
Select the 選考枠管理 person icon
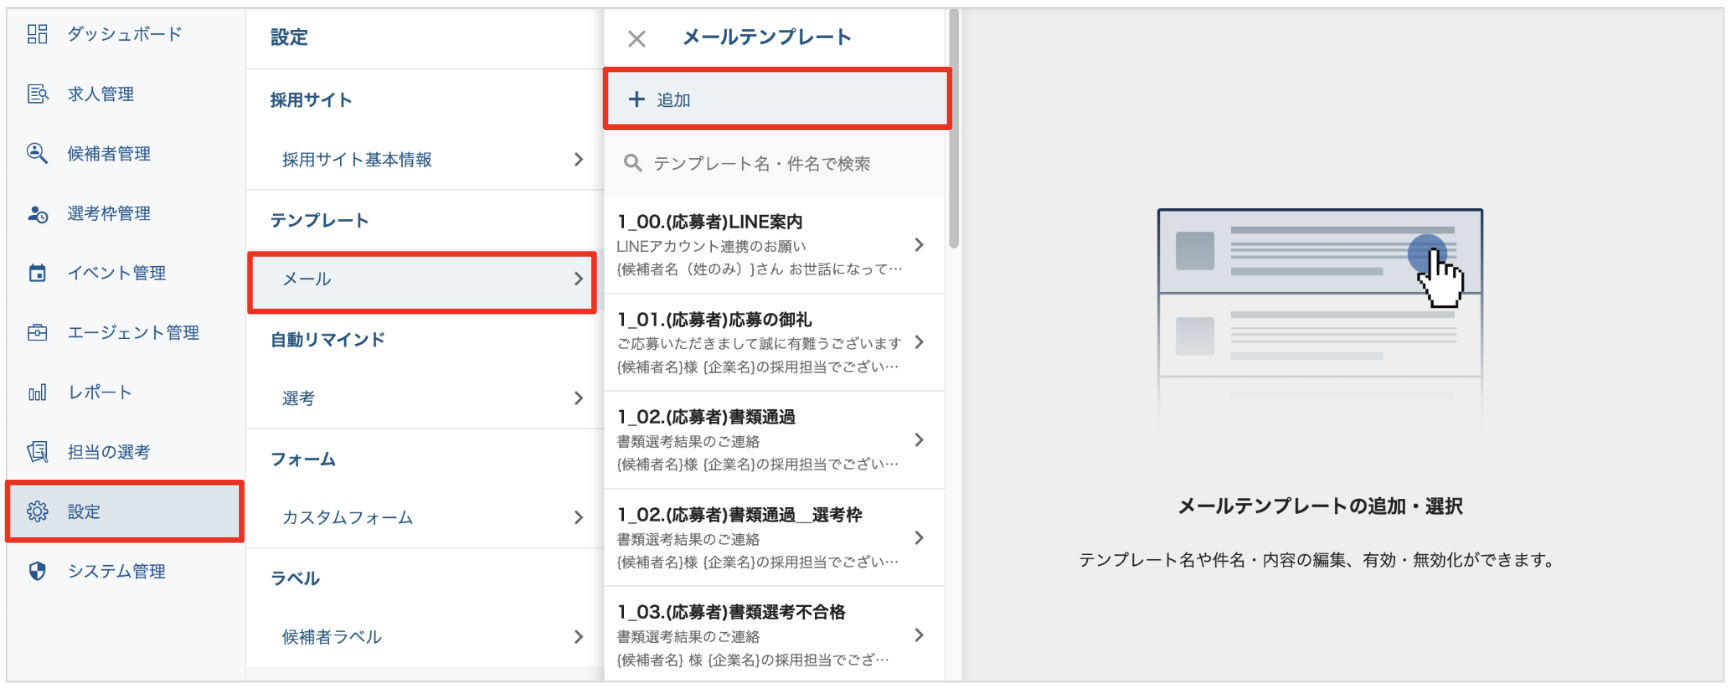point(37,214)
